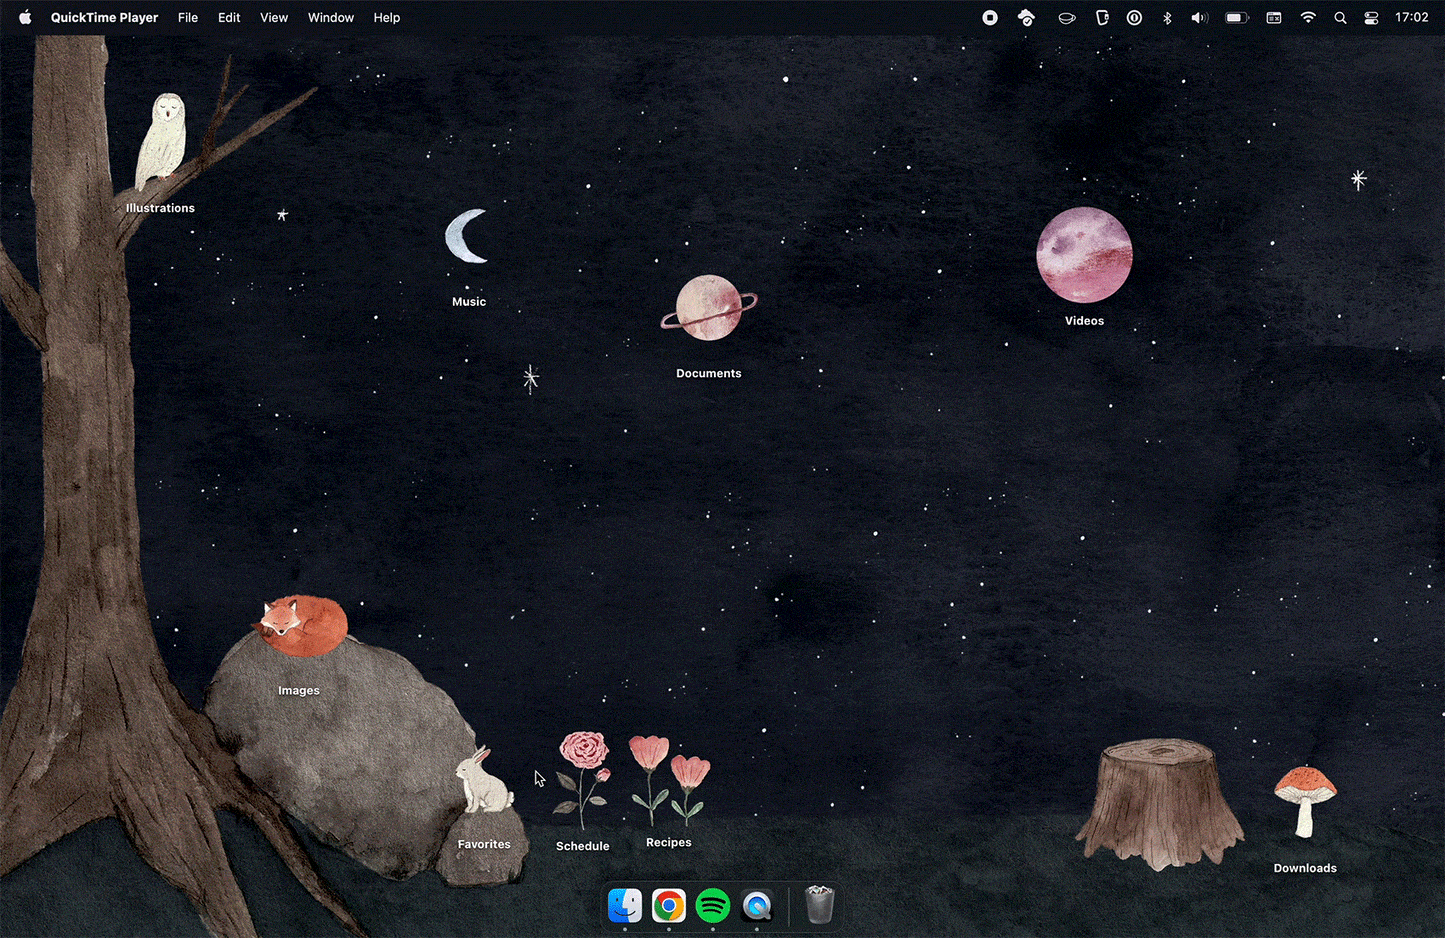
Task: Open Control Center toggles icon
Action: (x=1371, y=17)
